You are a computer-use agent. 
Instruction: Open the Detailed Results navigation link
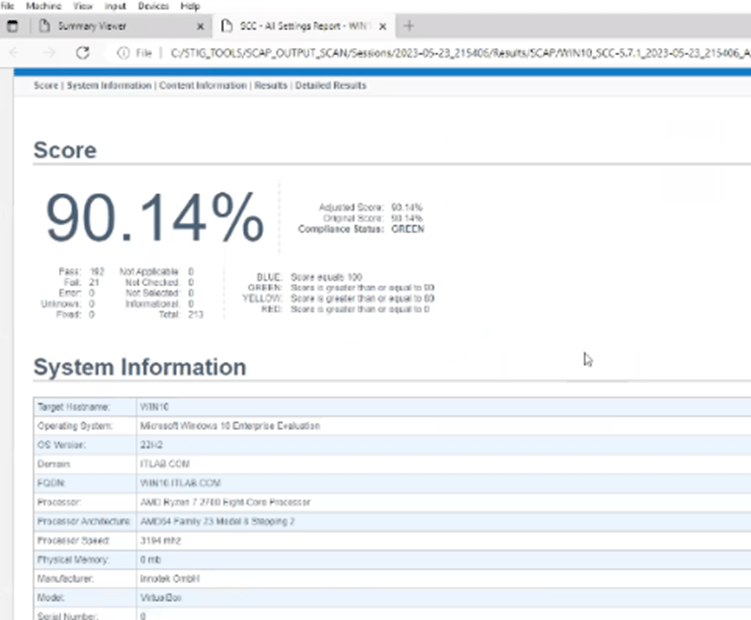331,86
